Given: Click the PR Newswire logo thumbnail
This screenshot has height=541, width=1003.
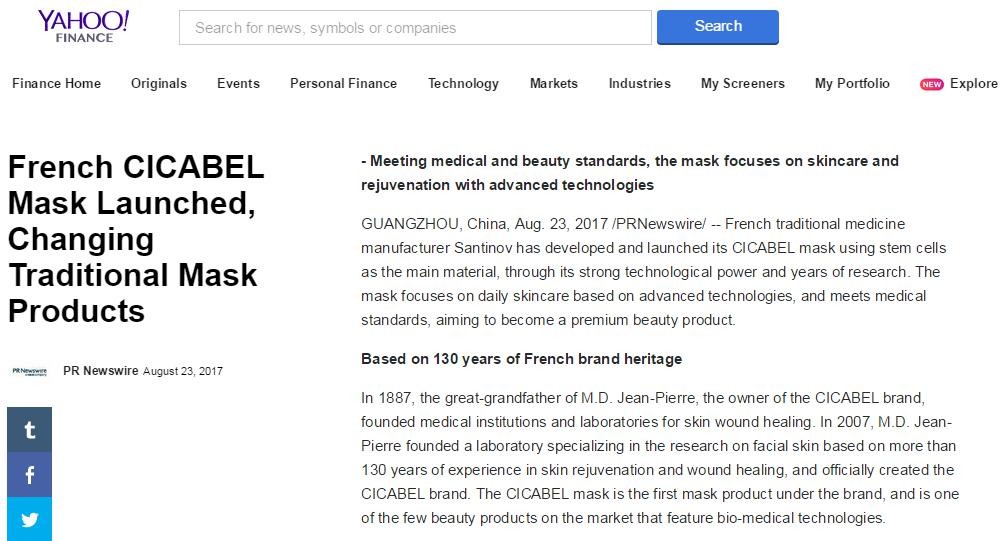Looking at the screenshot, I should [x=29, y=372].
